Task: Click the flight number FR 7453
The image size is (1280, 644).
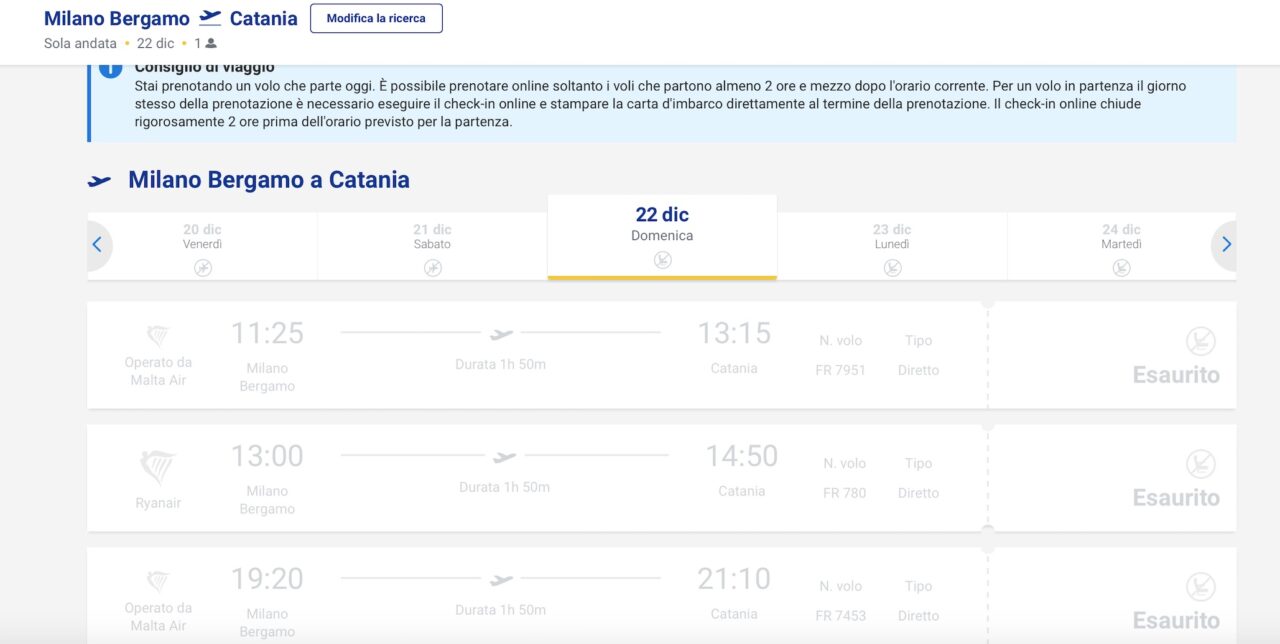Action: [x=840, y=616]
